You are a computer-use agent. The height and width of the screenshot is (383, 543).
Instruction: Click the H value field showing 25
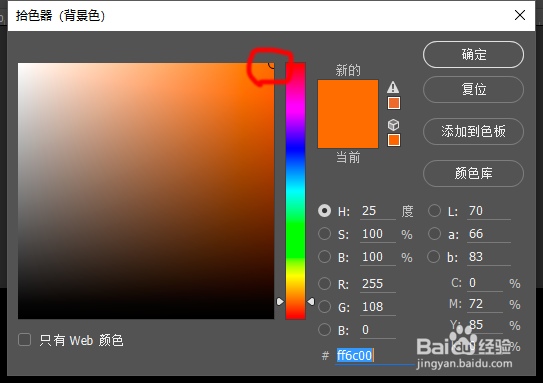378,211
